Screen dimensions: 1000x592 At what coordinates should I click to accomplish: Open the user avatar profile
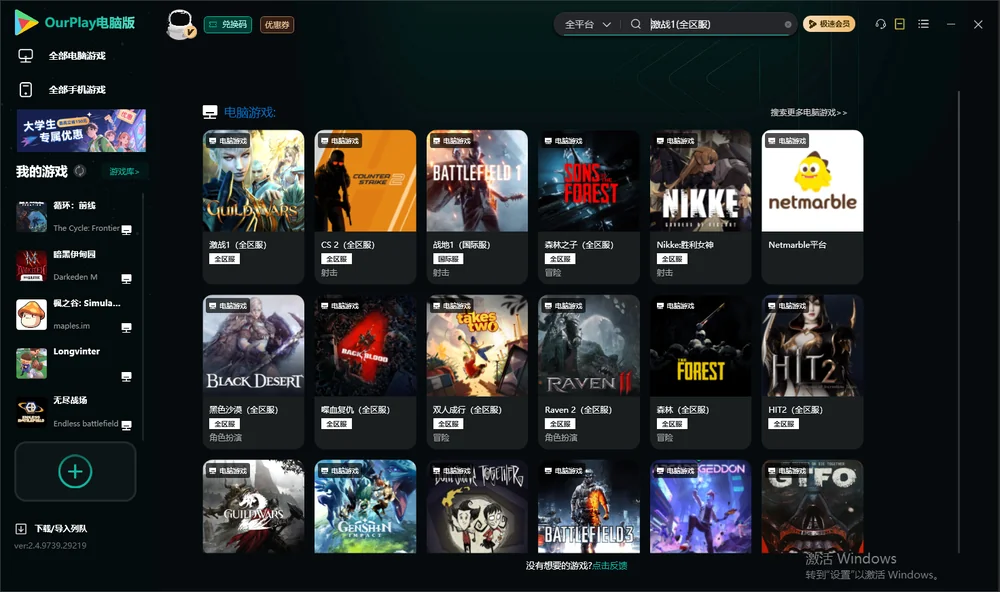click(x=180, y=24)
